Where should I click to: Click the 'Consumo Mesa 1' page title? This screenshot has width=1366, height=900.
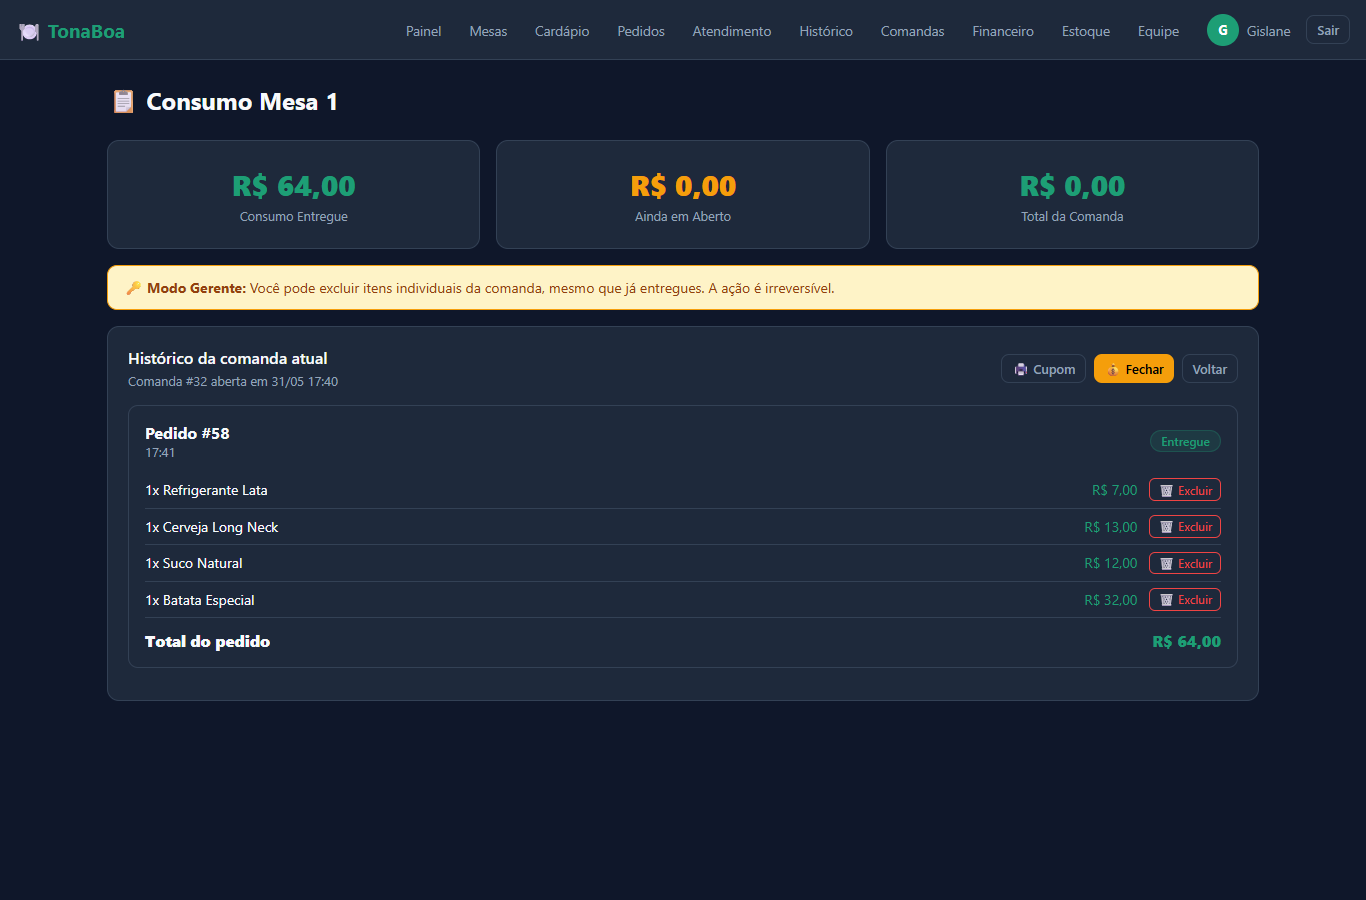[242, 102]
